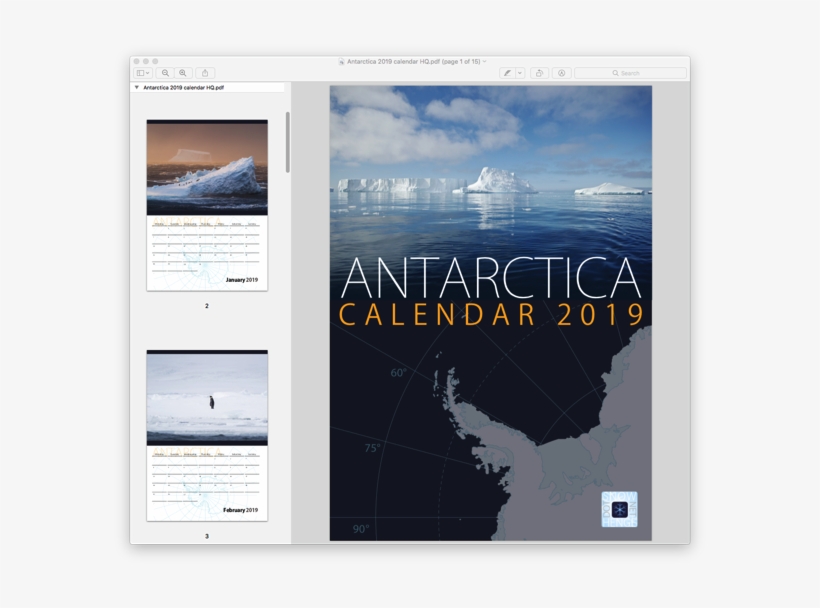
Task: Click the PDF document icon in title bar
Action: pyautogui.click(x=341, y=61)
